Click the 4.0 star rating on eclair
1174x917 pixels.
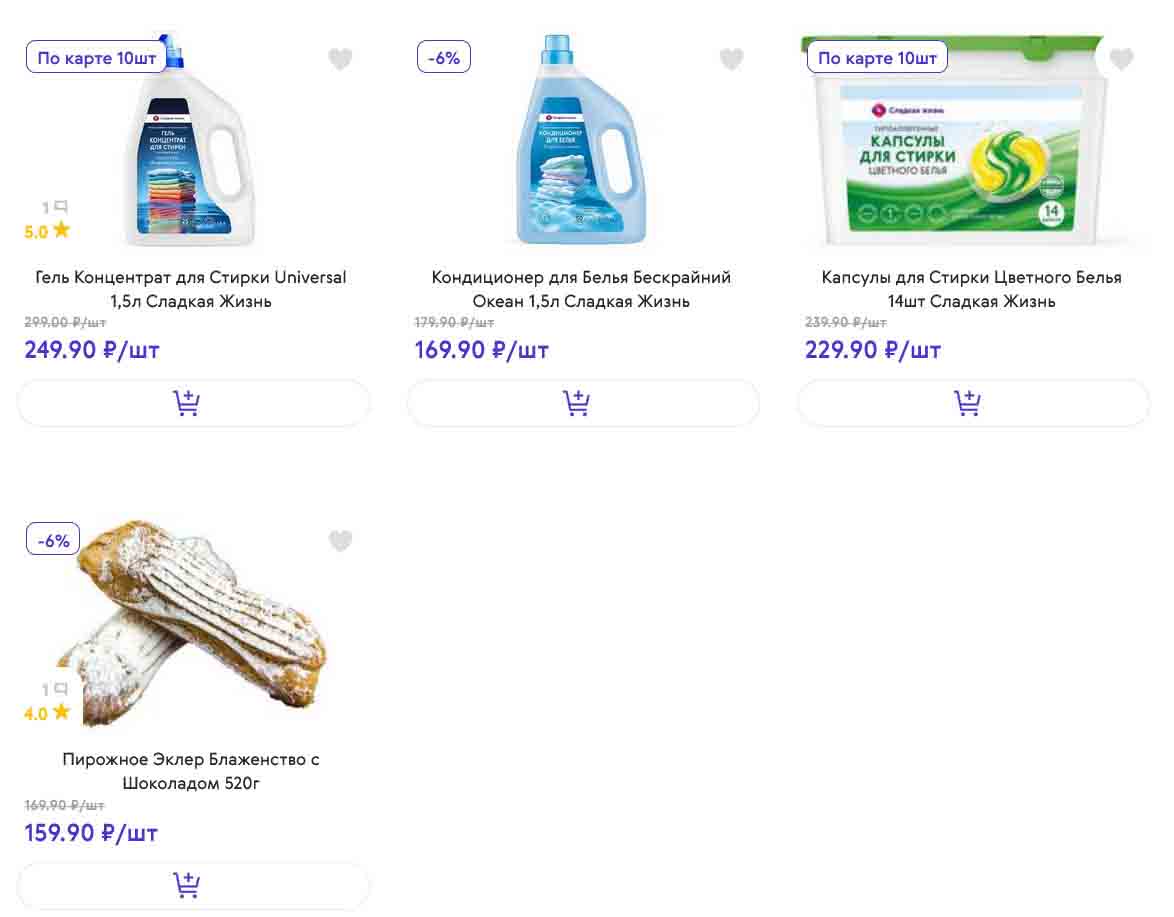click(x=47, y=713)
